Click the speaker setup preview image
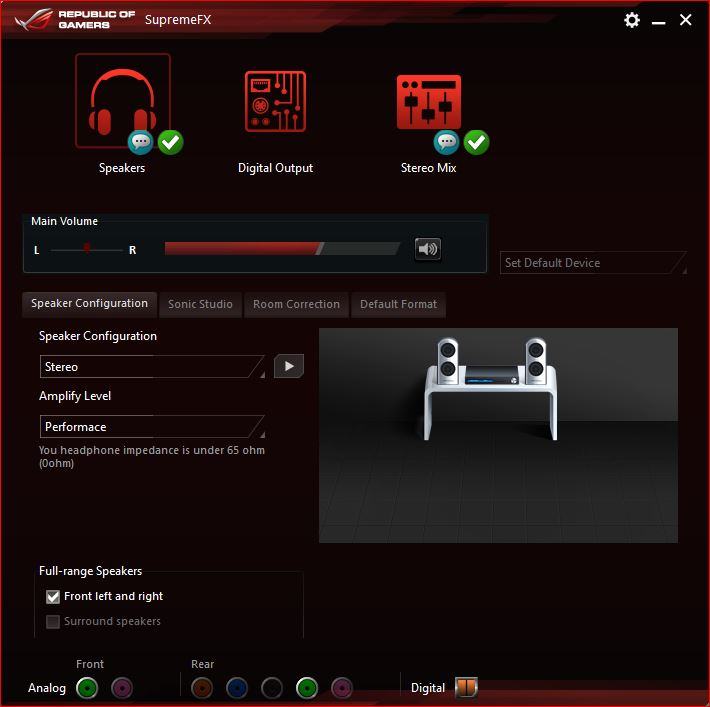 coord(498,435)
